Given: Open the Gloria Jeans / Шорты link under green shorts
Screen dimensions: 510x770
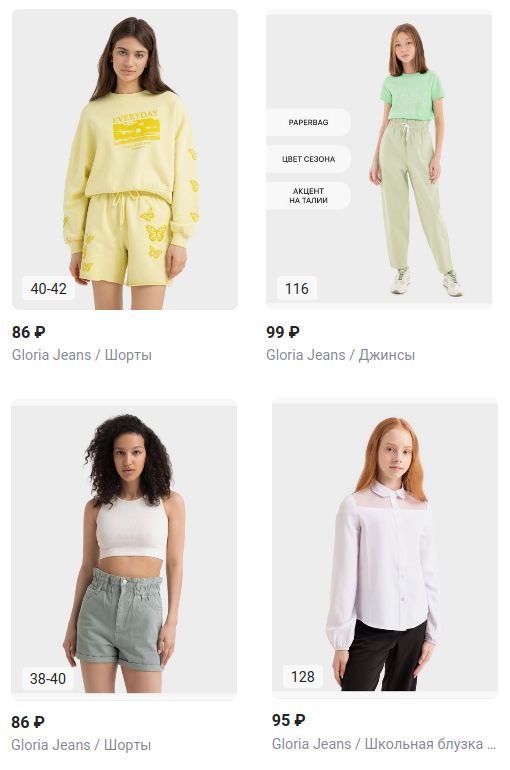Looking at the screenshot, I should pyautogui.click(x=81, y=744).
